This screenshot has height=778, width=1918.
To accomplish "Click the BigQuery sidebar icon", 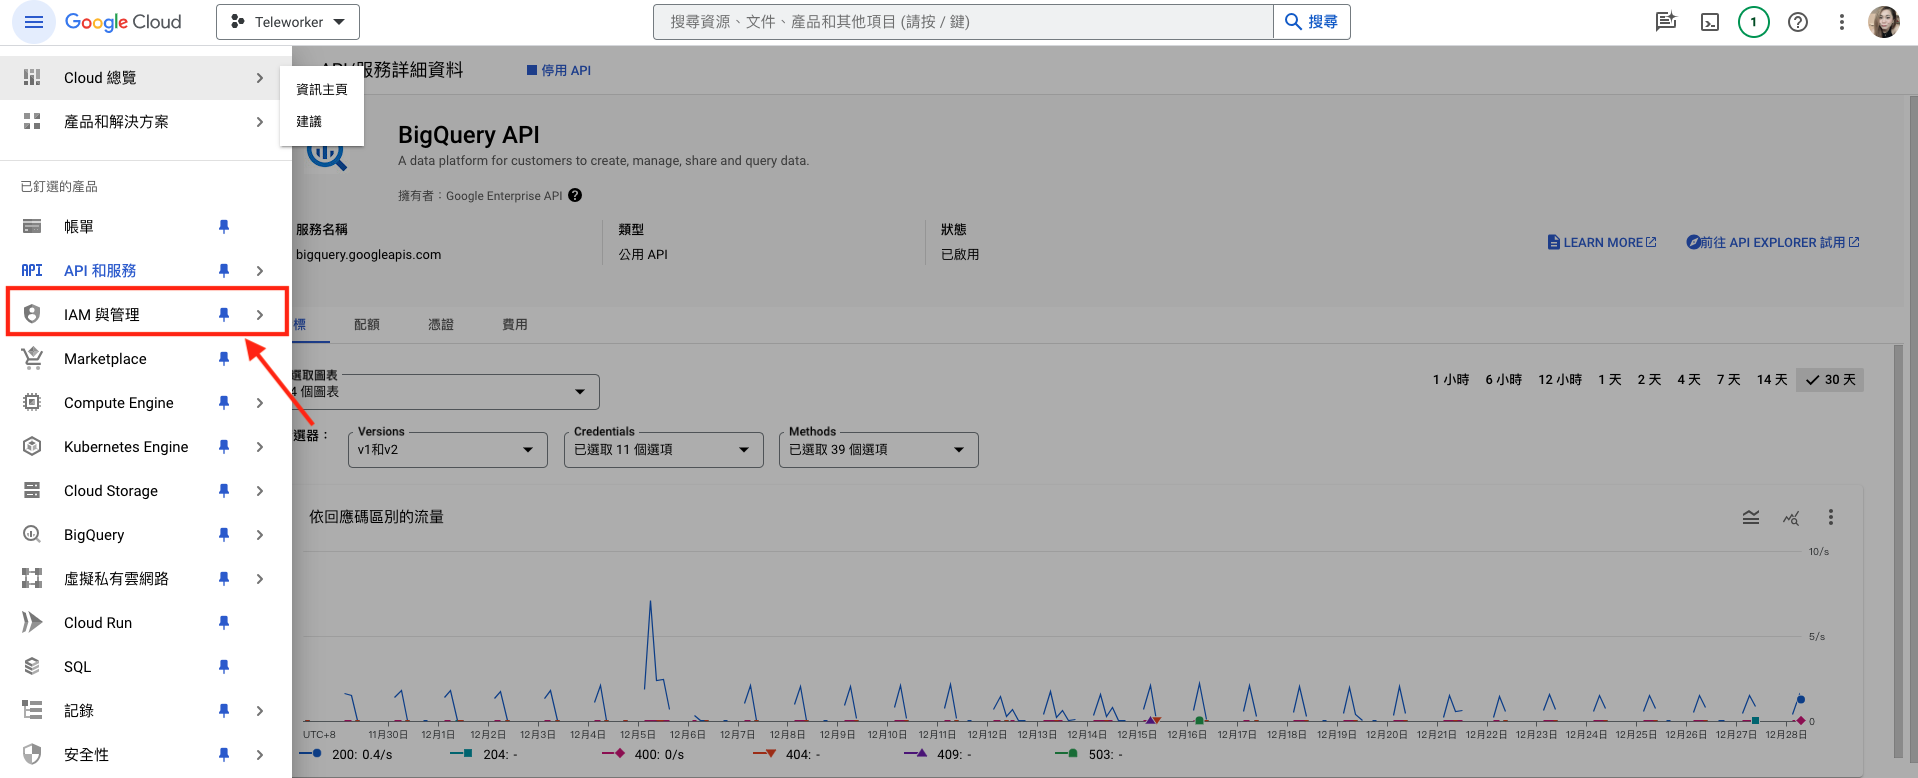I will [32, 534].
